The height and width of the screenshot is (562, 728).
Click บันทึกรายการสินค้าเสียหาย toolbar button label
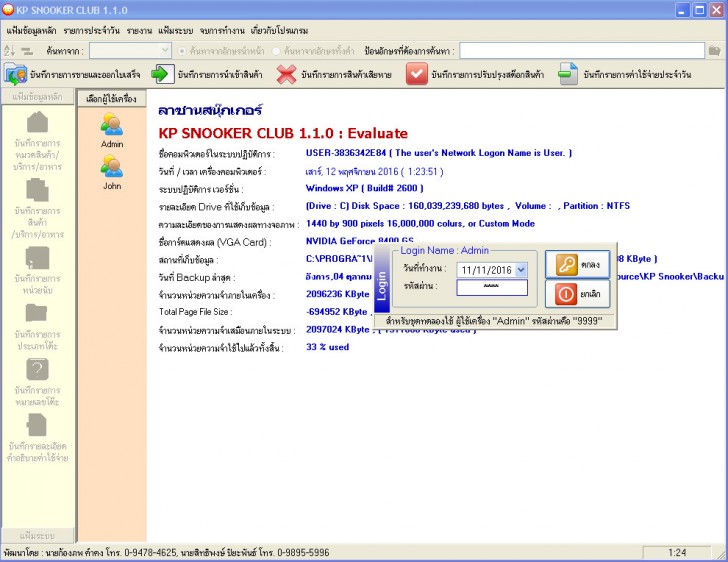(346, 74)
